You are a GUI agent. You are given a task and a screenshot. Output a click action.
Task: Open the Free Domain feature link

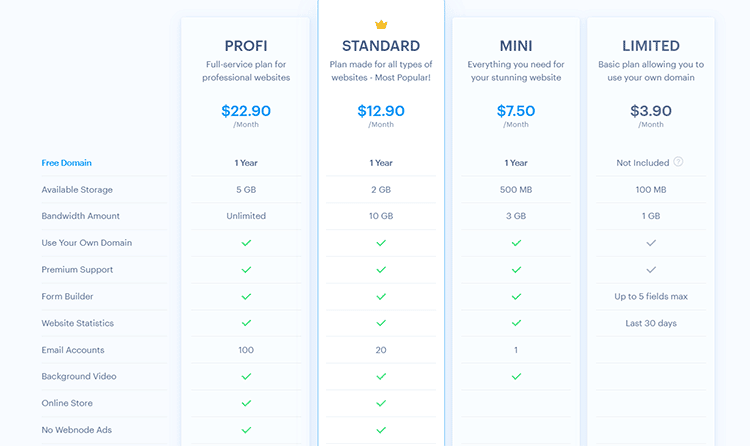pyautogui.click(x=66, y=163)
